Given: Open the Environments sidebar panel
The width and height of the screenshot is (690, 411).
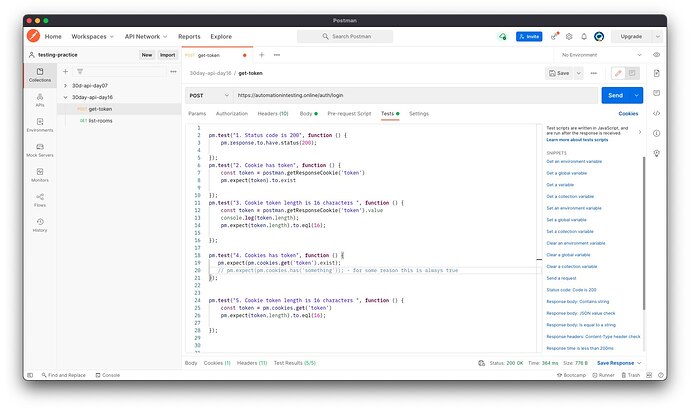Looking at the screenshot, I should tap(40, 125).
